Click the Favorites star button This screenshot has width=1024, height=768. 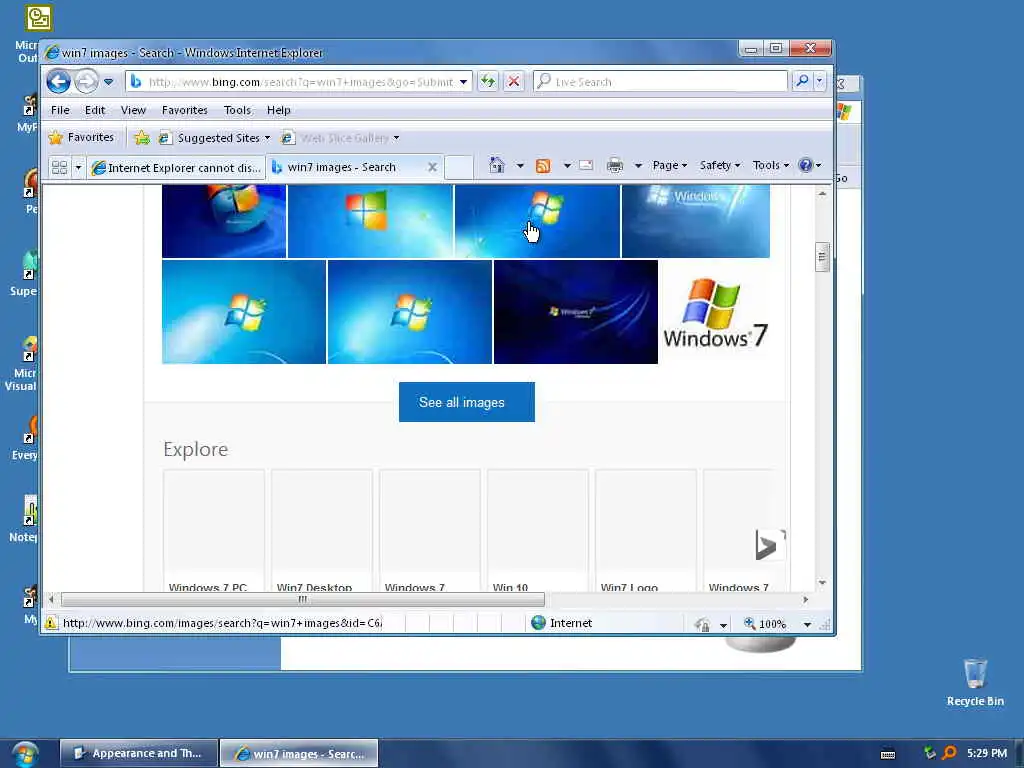[x=82, y=137]
